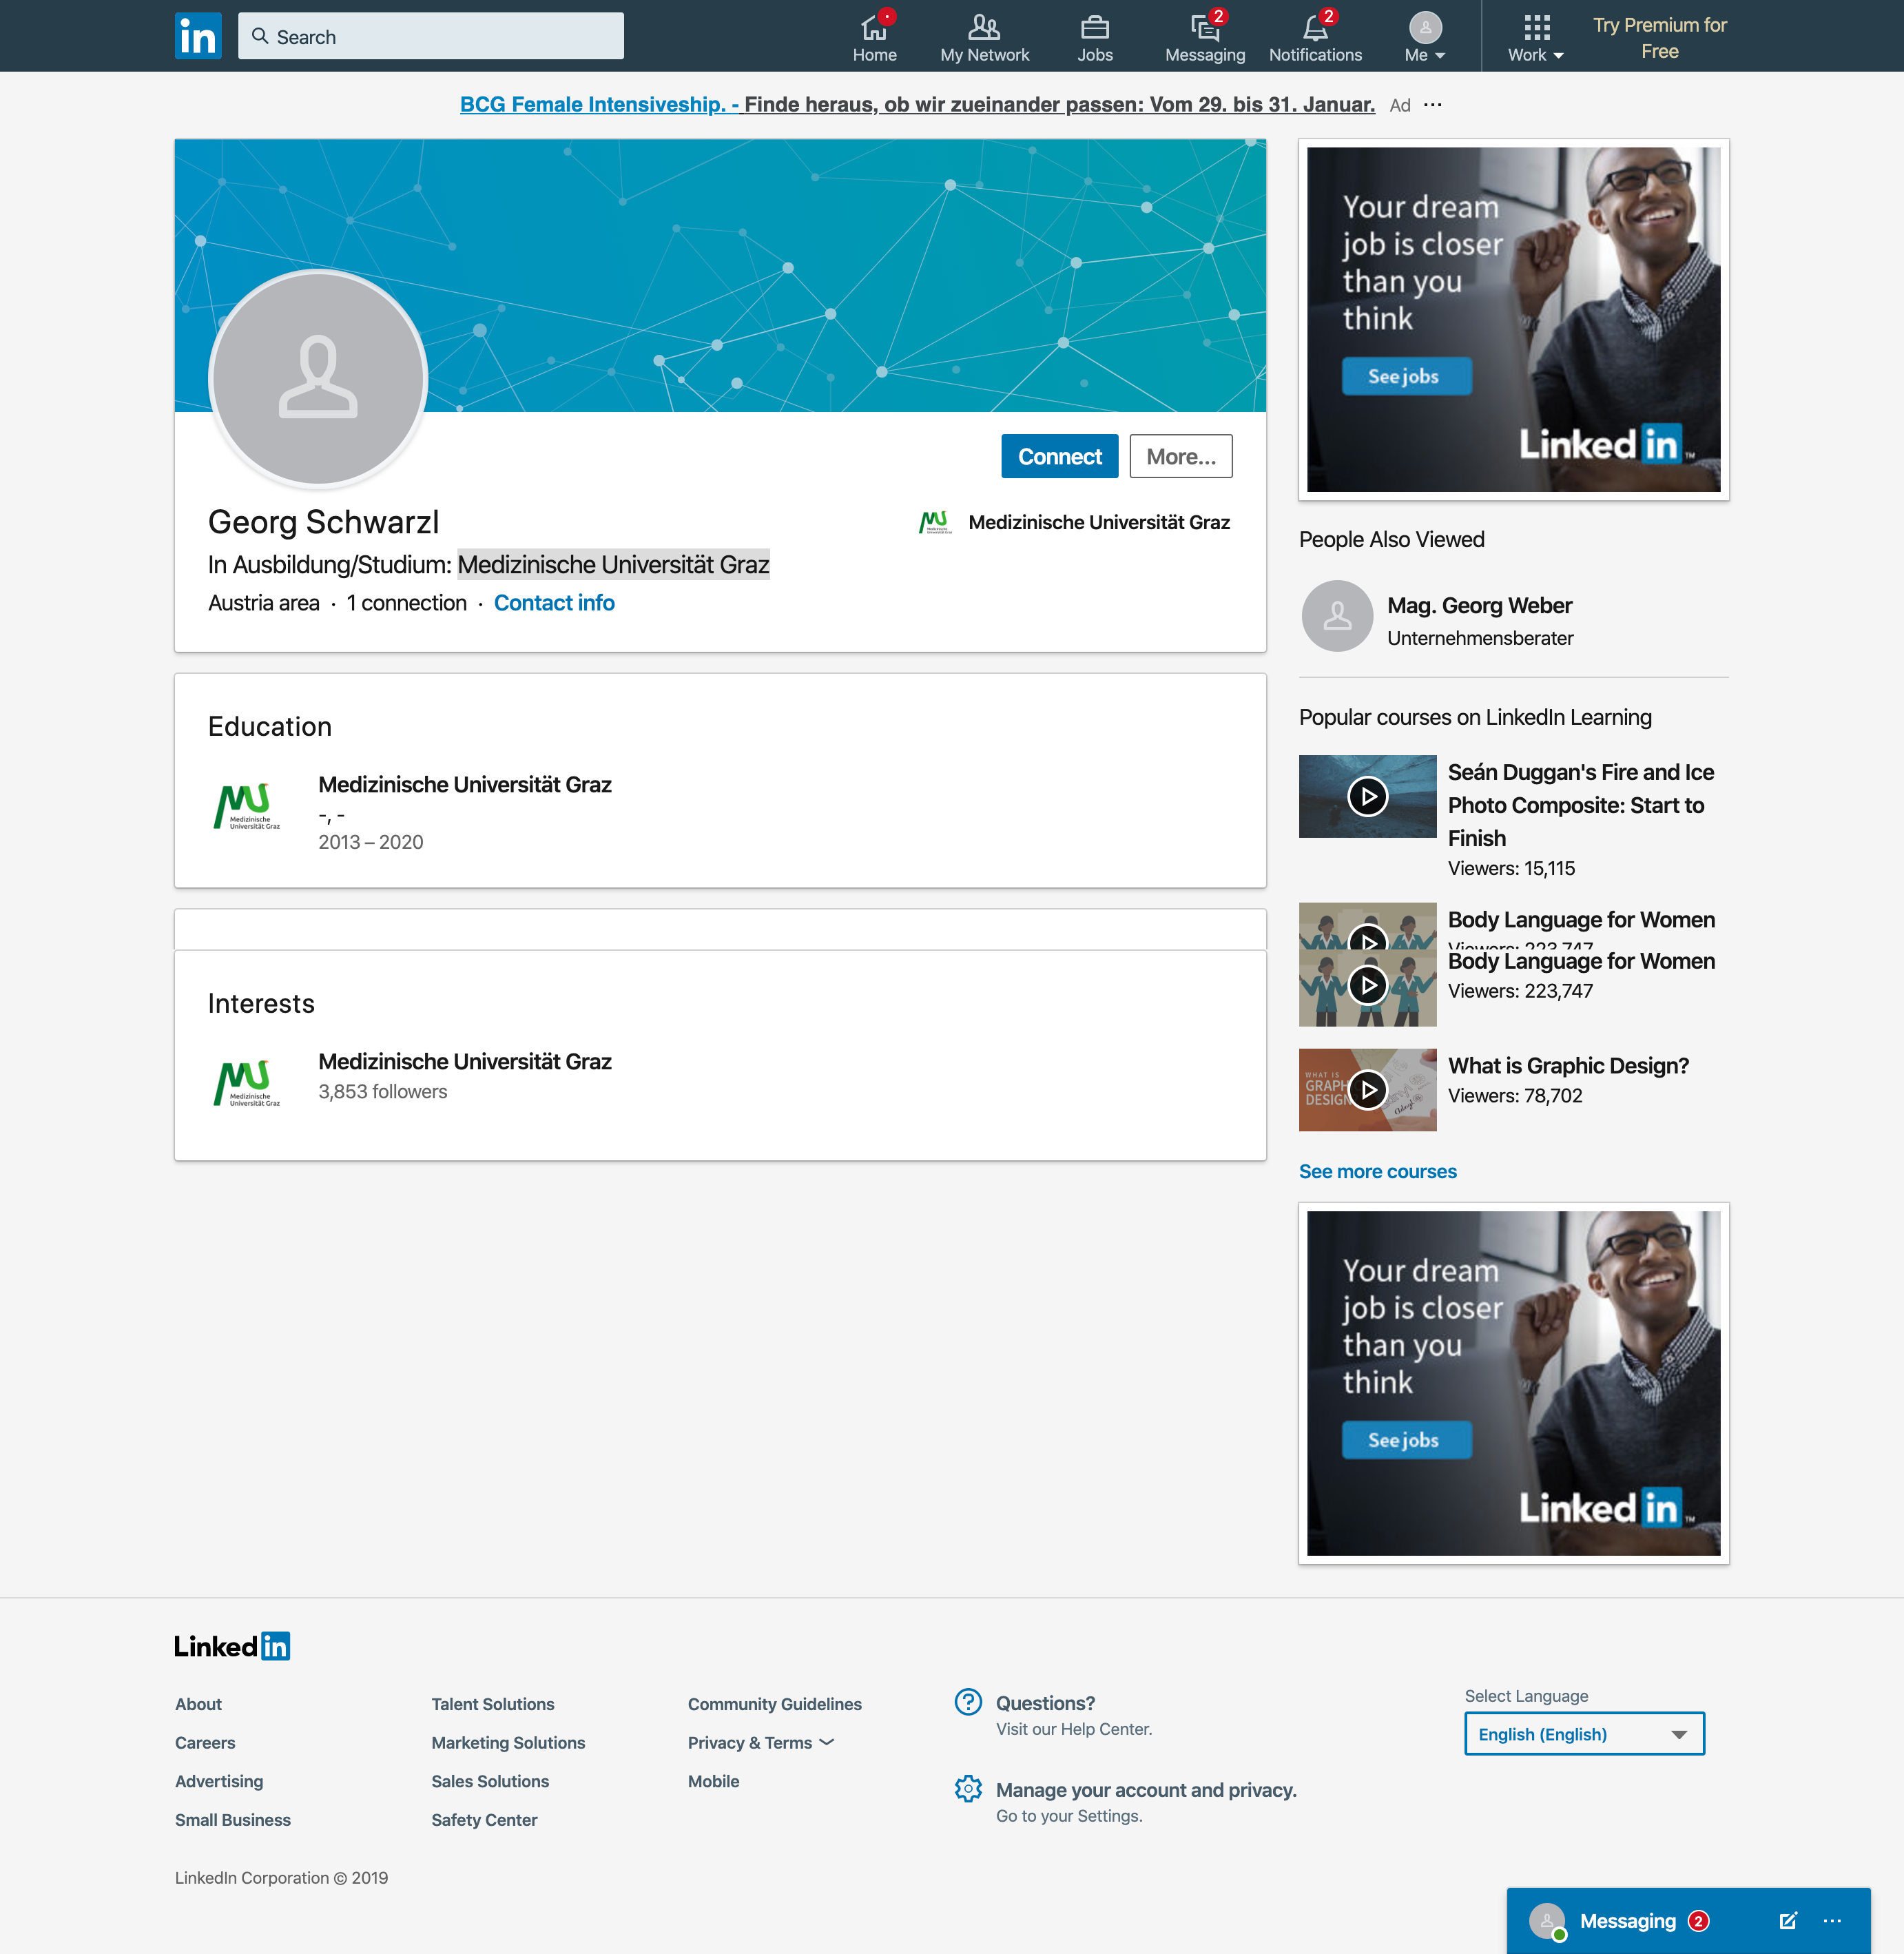Click the Connect button
This screenshot has width=1904, height=1954.
[x=1059, y=456]
